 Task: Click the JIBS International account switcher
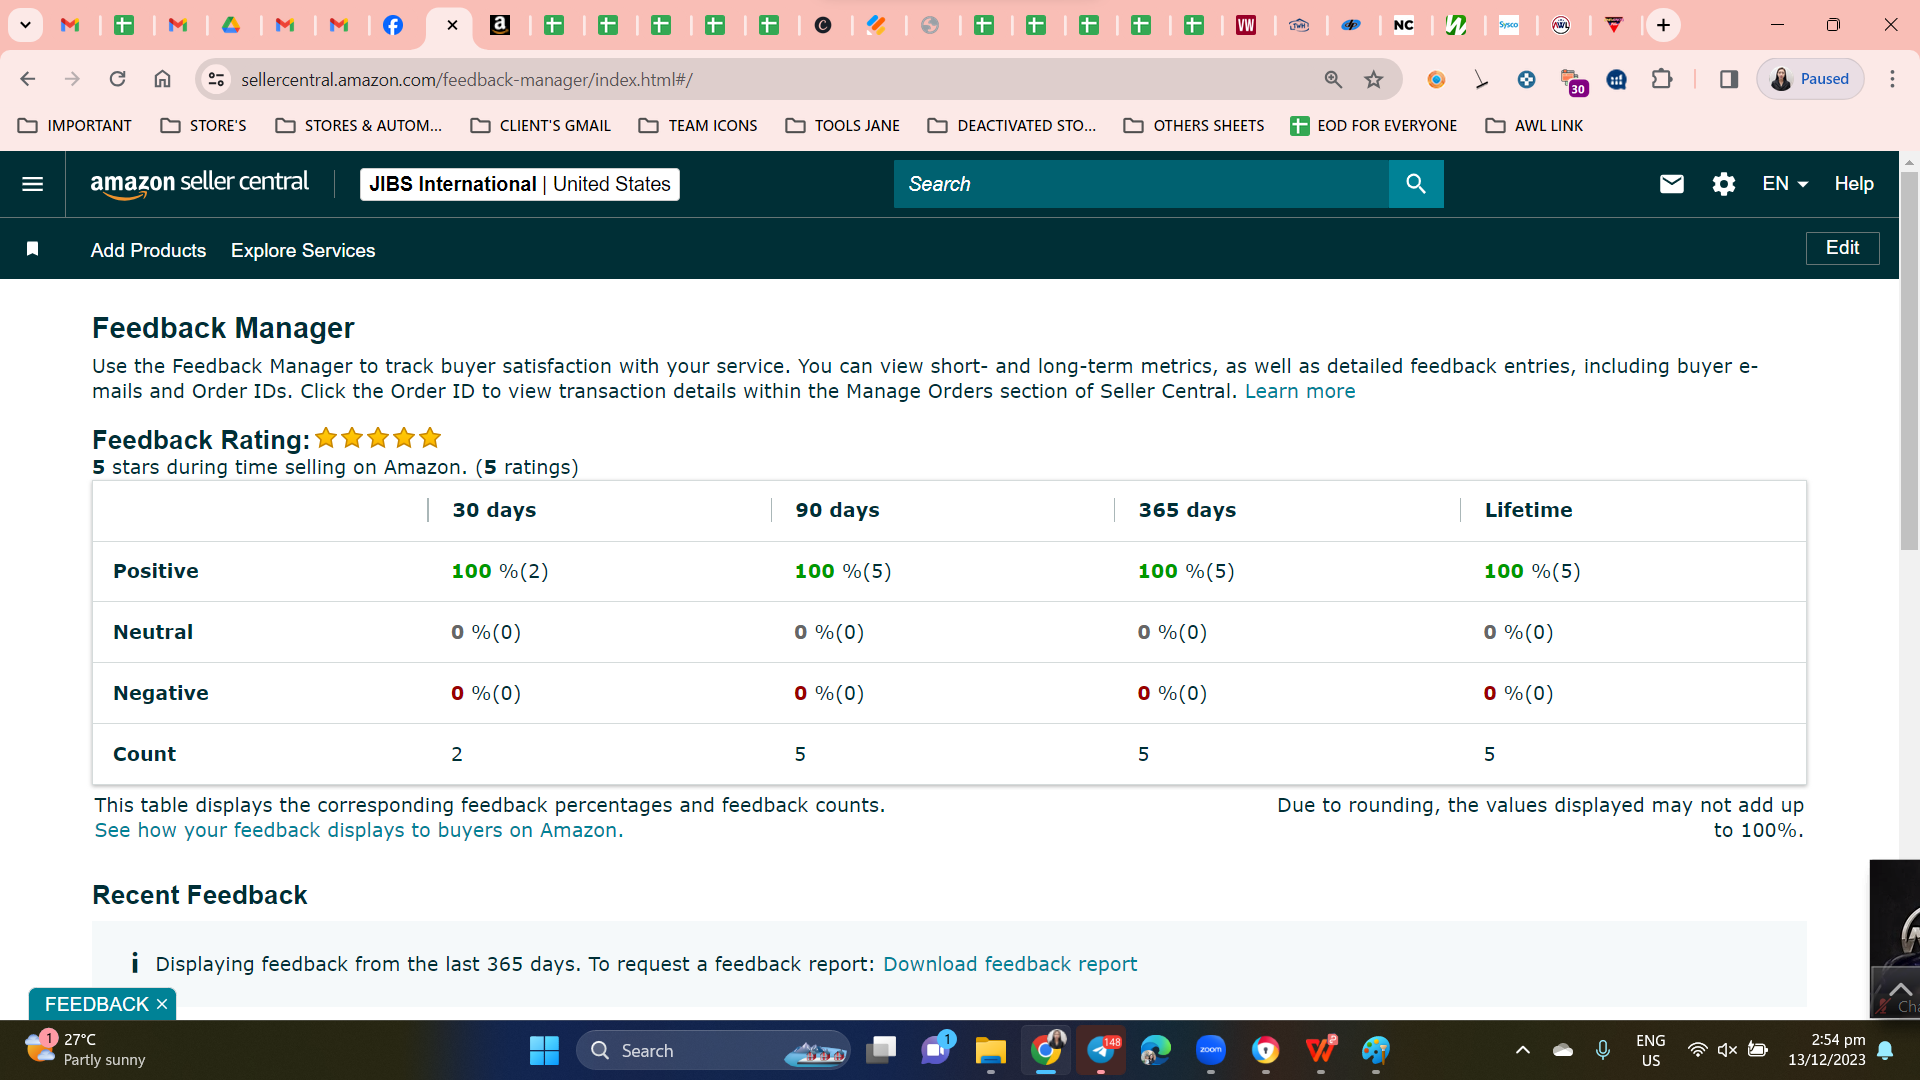click(x=520, y=184)
